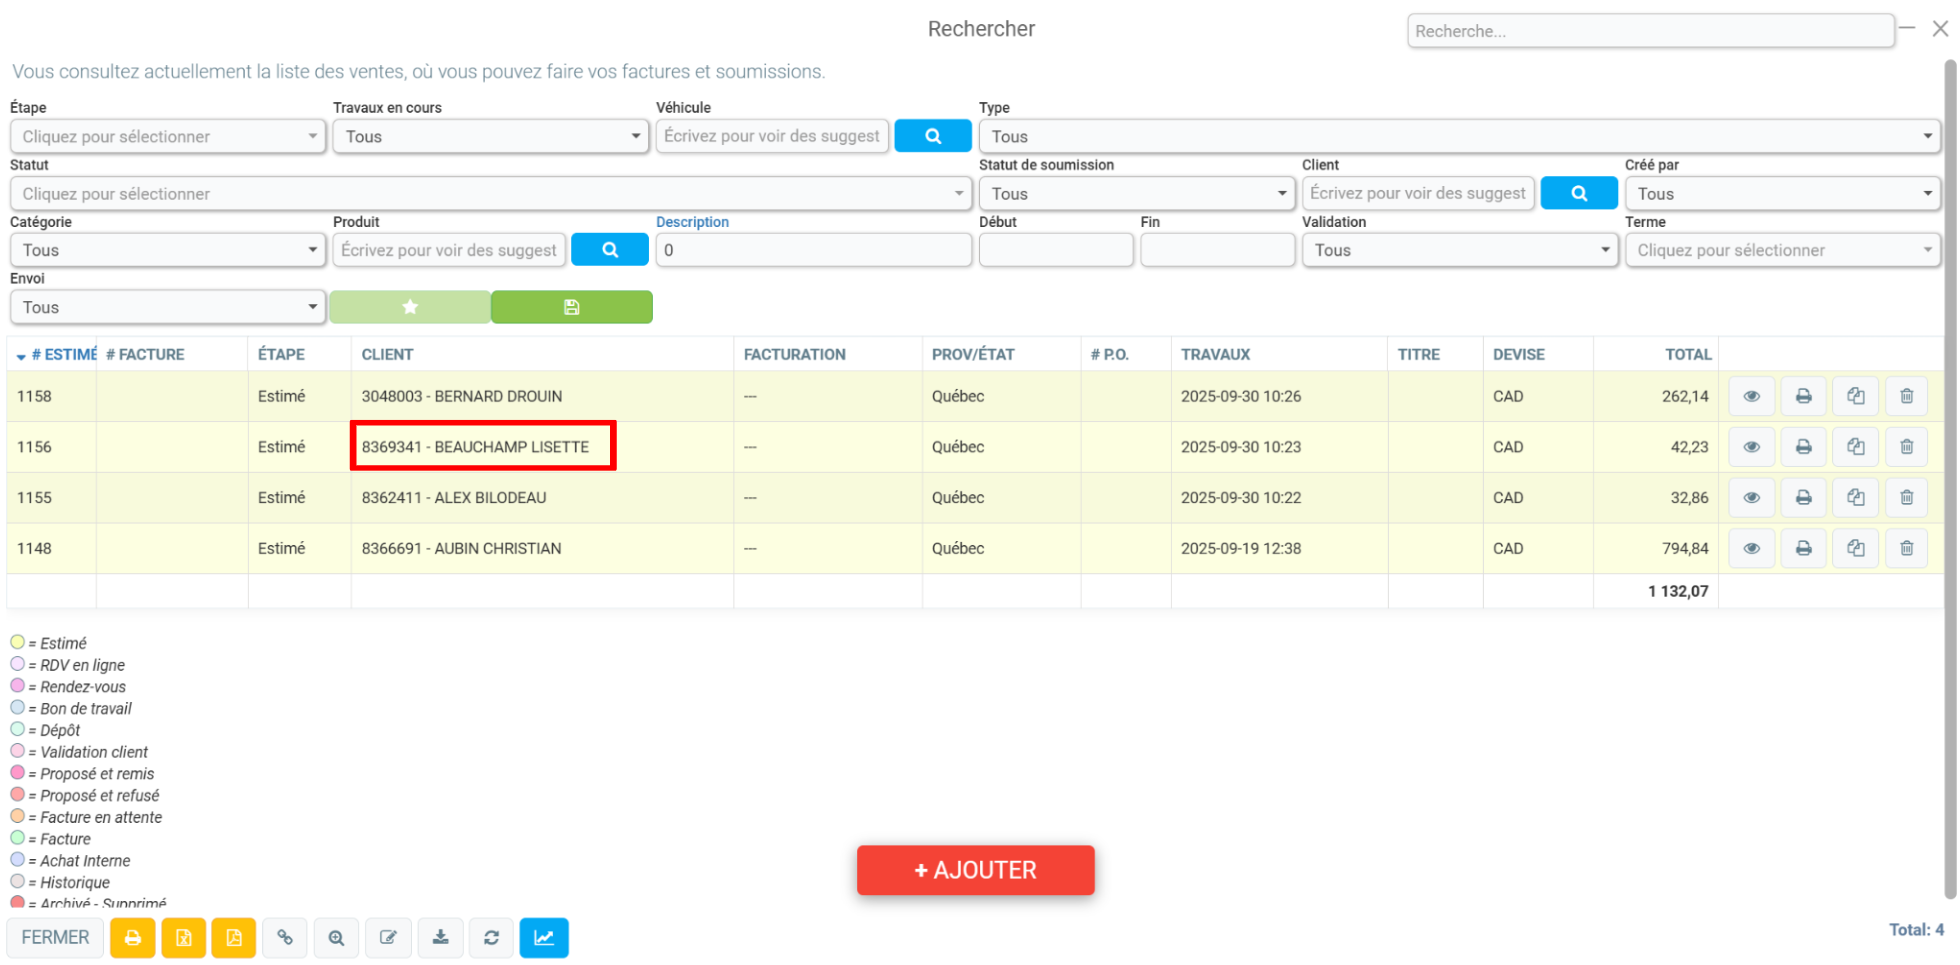Search products with the blue magnifier button
The image size is (1960, 965).
[x=609, y=250]
